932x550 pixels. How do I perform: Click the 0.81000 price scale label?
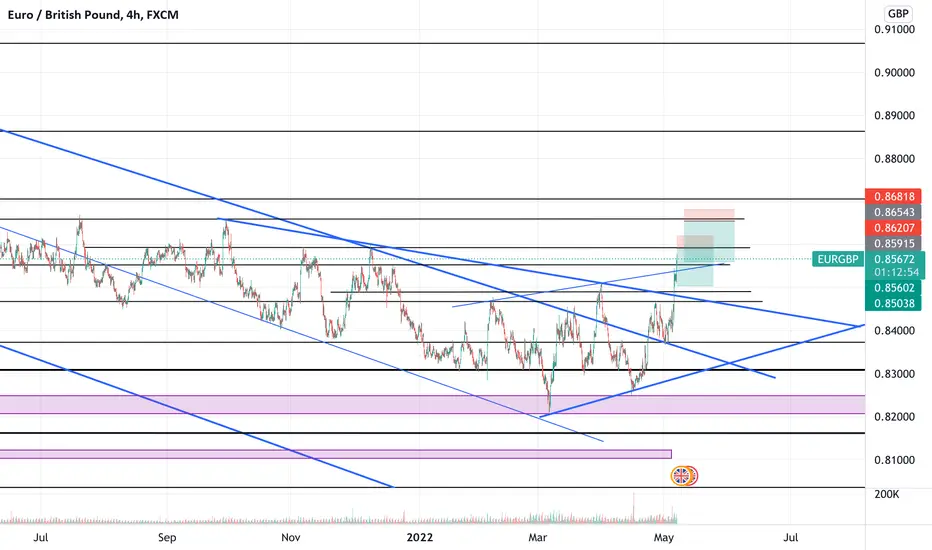[x=895, y=460]
